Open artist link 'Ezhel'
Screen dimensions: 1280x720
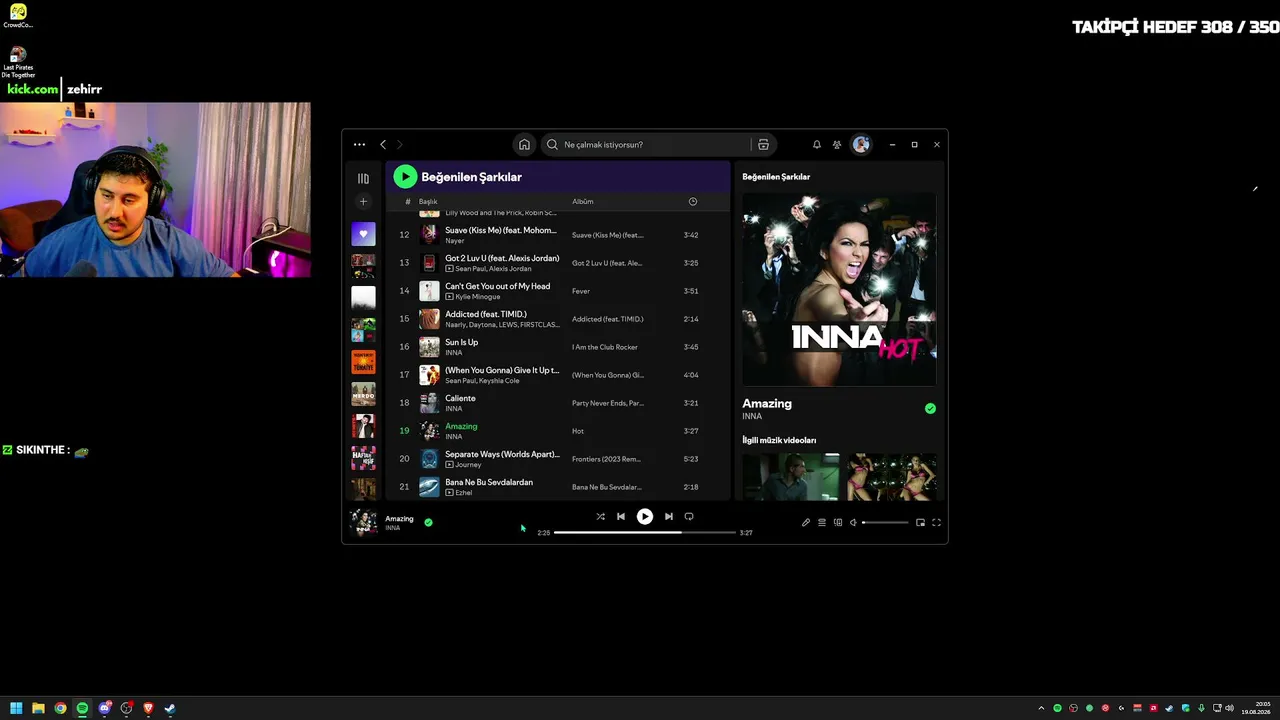coord(464,493)
